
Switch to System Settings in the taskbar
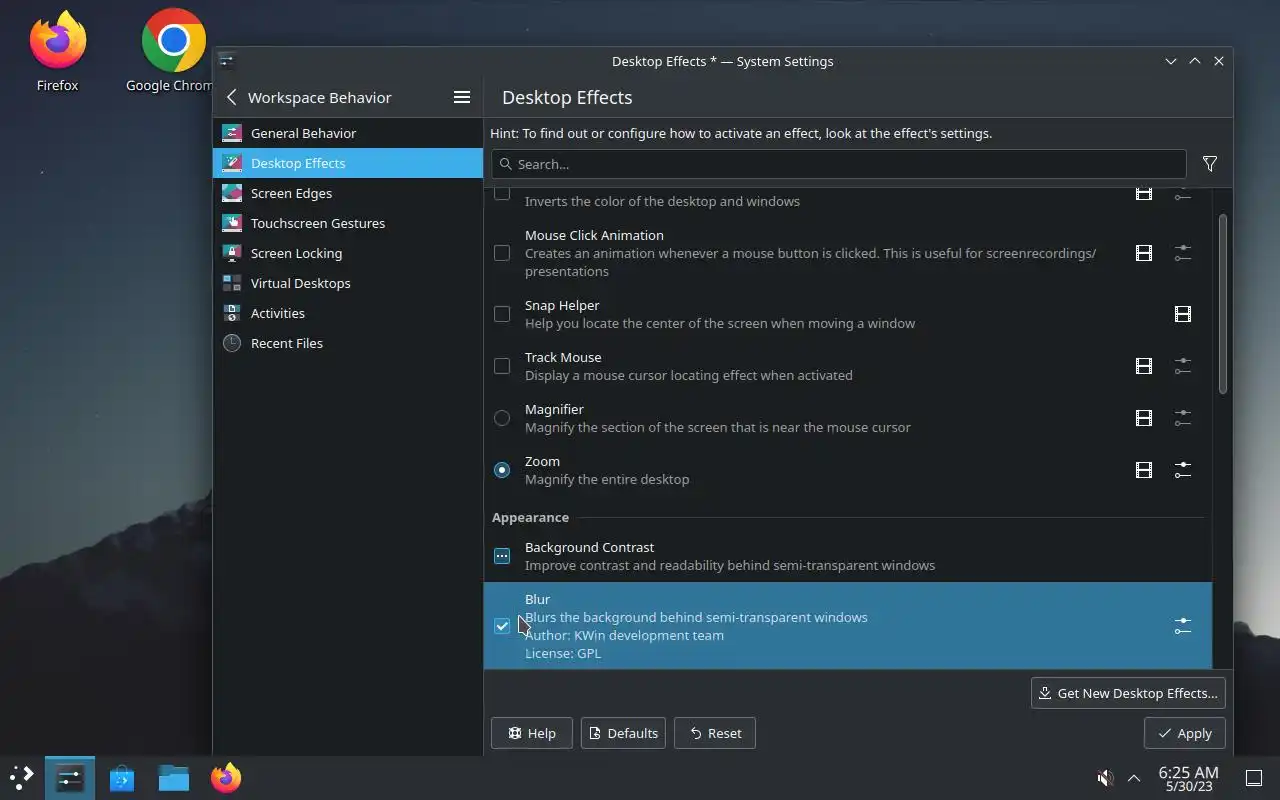pos(70,777)
